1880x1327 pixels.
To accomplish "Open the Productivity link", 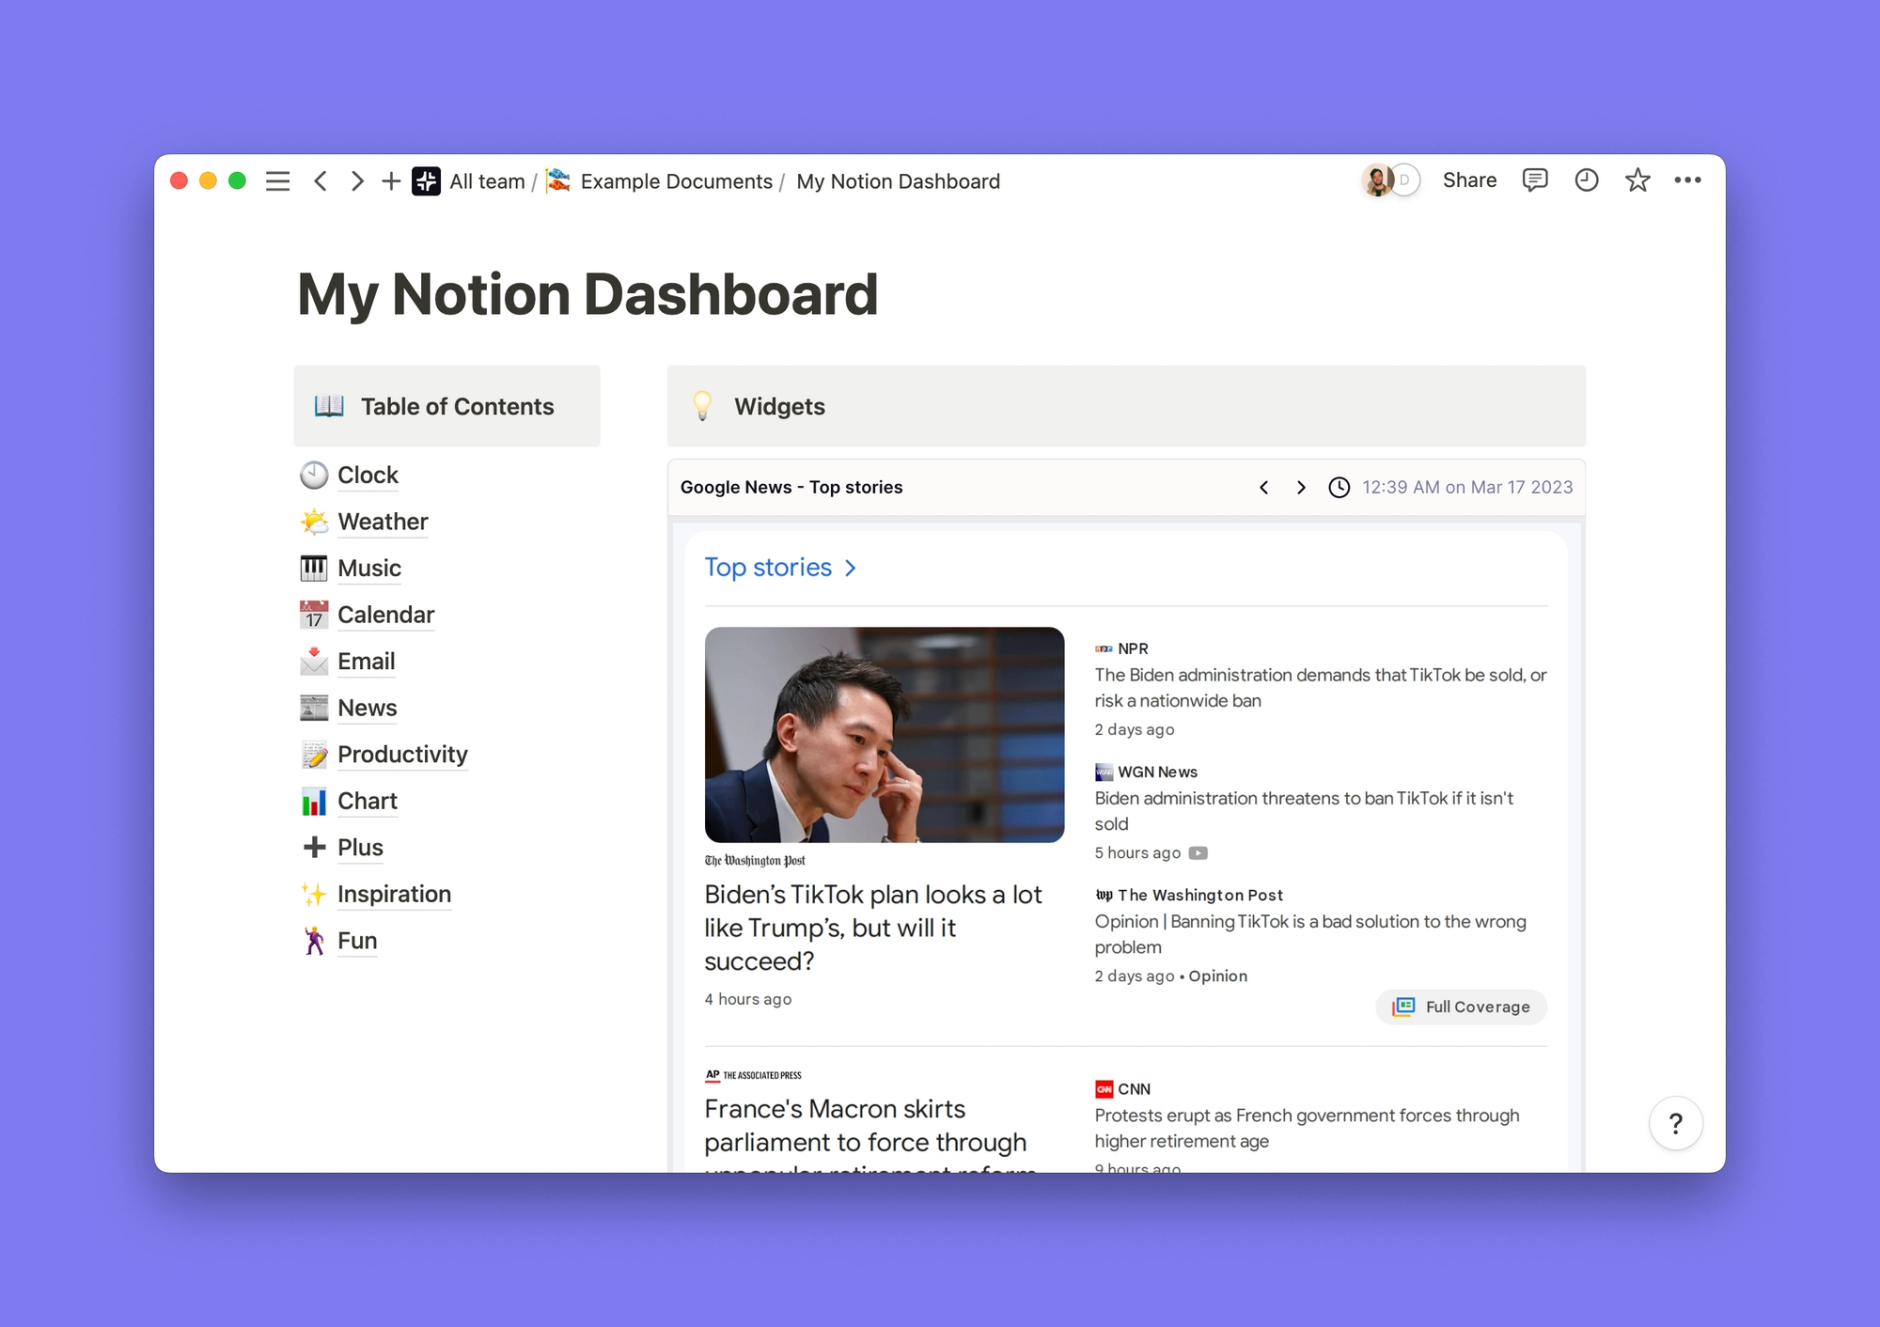I will pyautogui.click(x=403, y=754).
